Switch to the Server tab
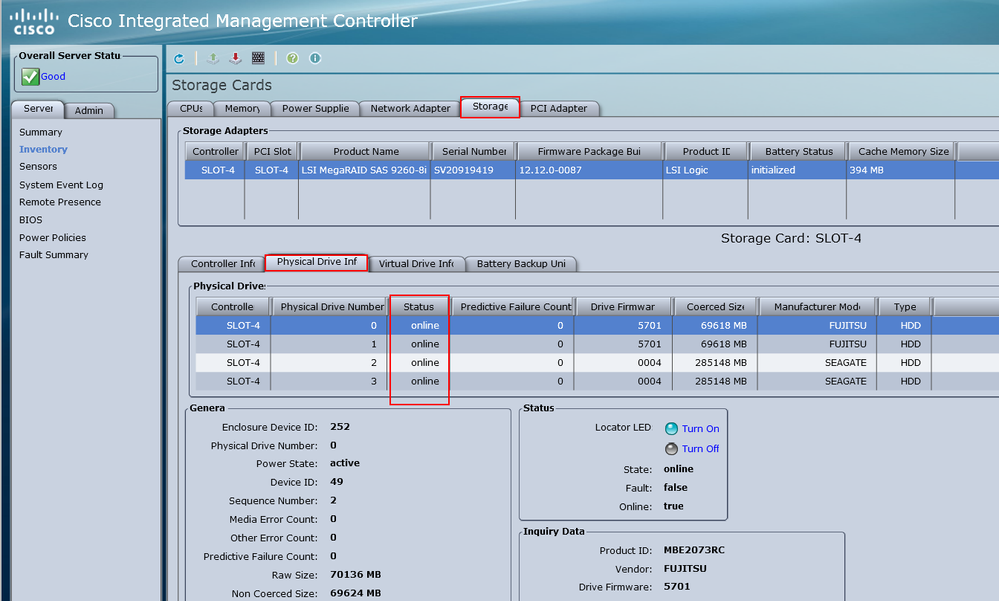The width and height of the screenshot is (999, 601). pyautogui.click(x=38, y=109)
